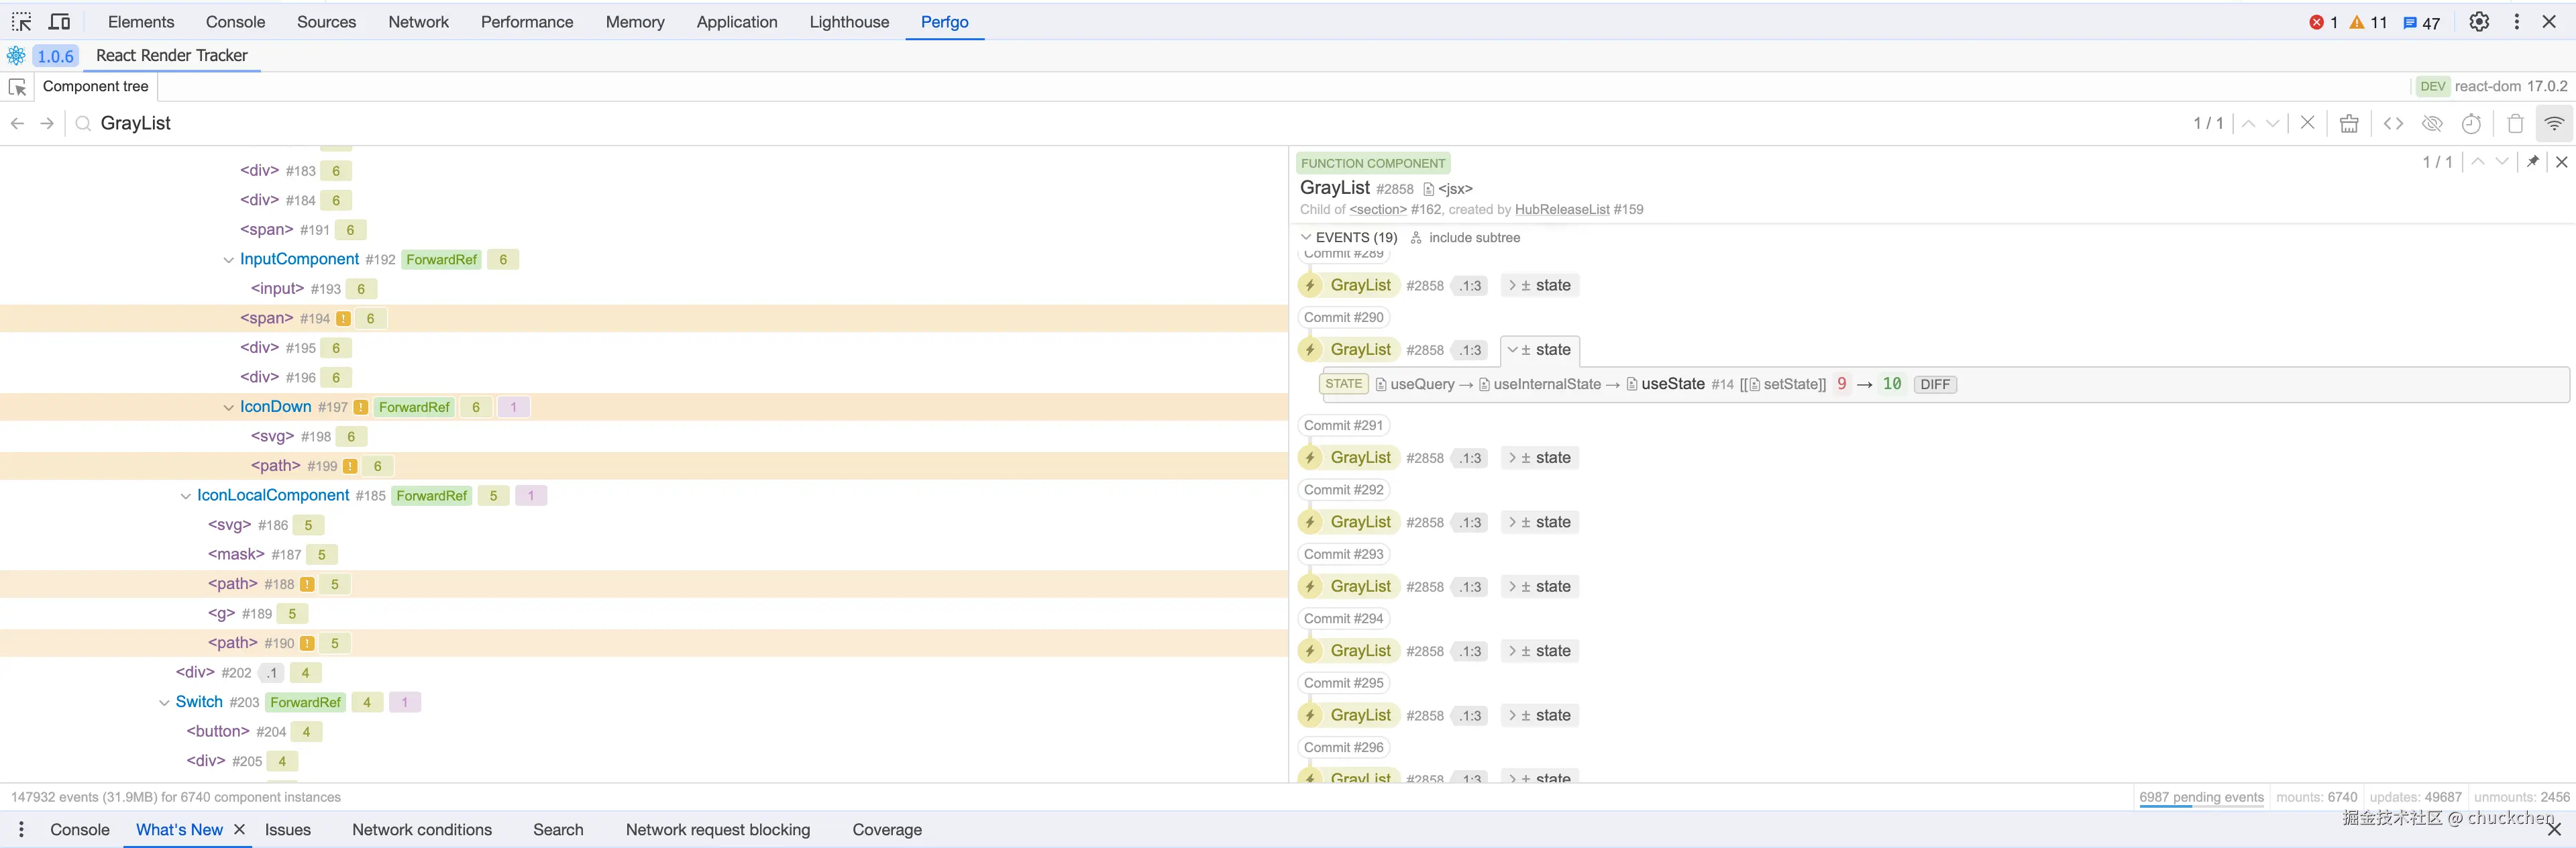Switch to the Lighthouse tab
2576x848 pixels.
[x=848, y=22]
